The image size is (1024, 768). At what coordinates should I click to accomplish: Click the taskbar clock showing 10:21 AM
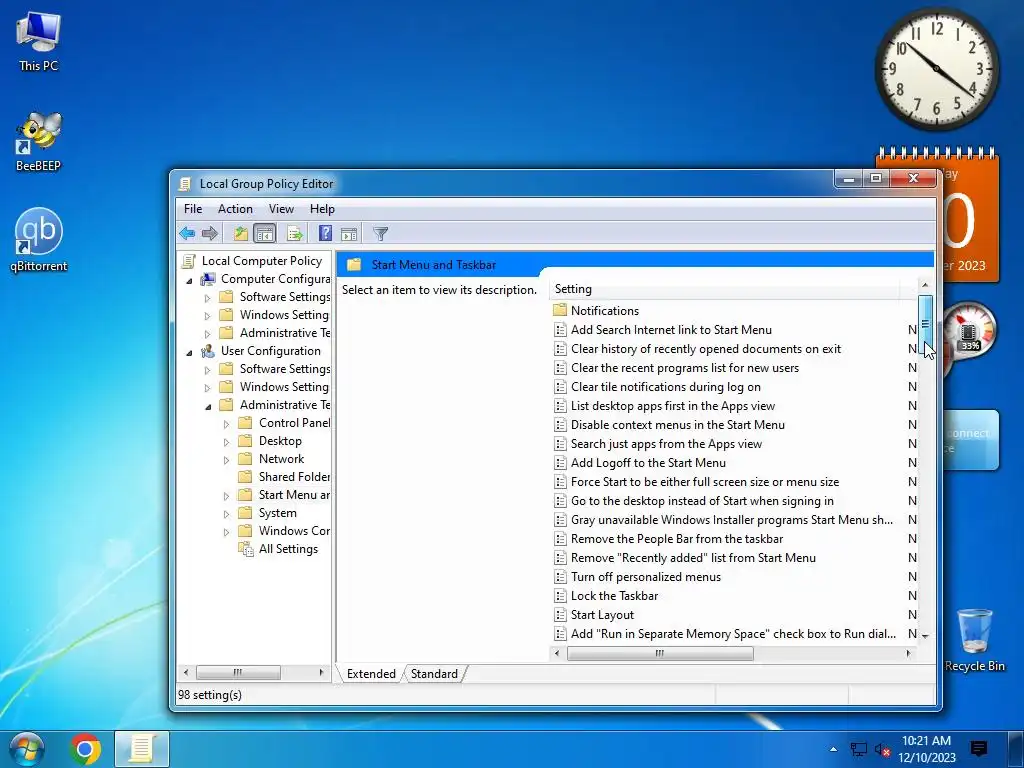(x=926, y=749)
